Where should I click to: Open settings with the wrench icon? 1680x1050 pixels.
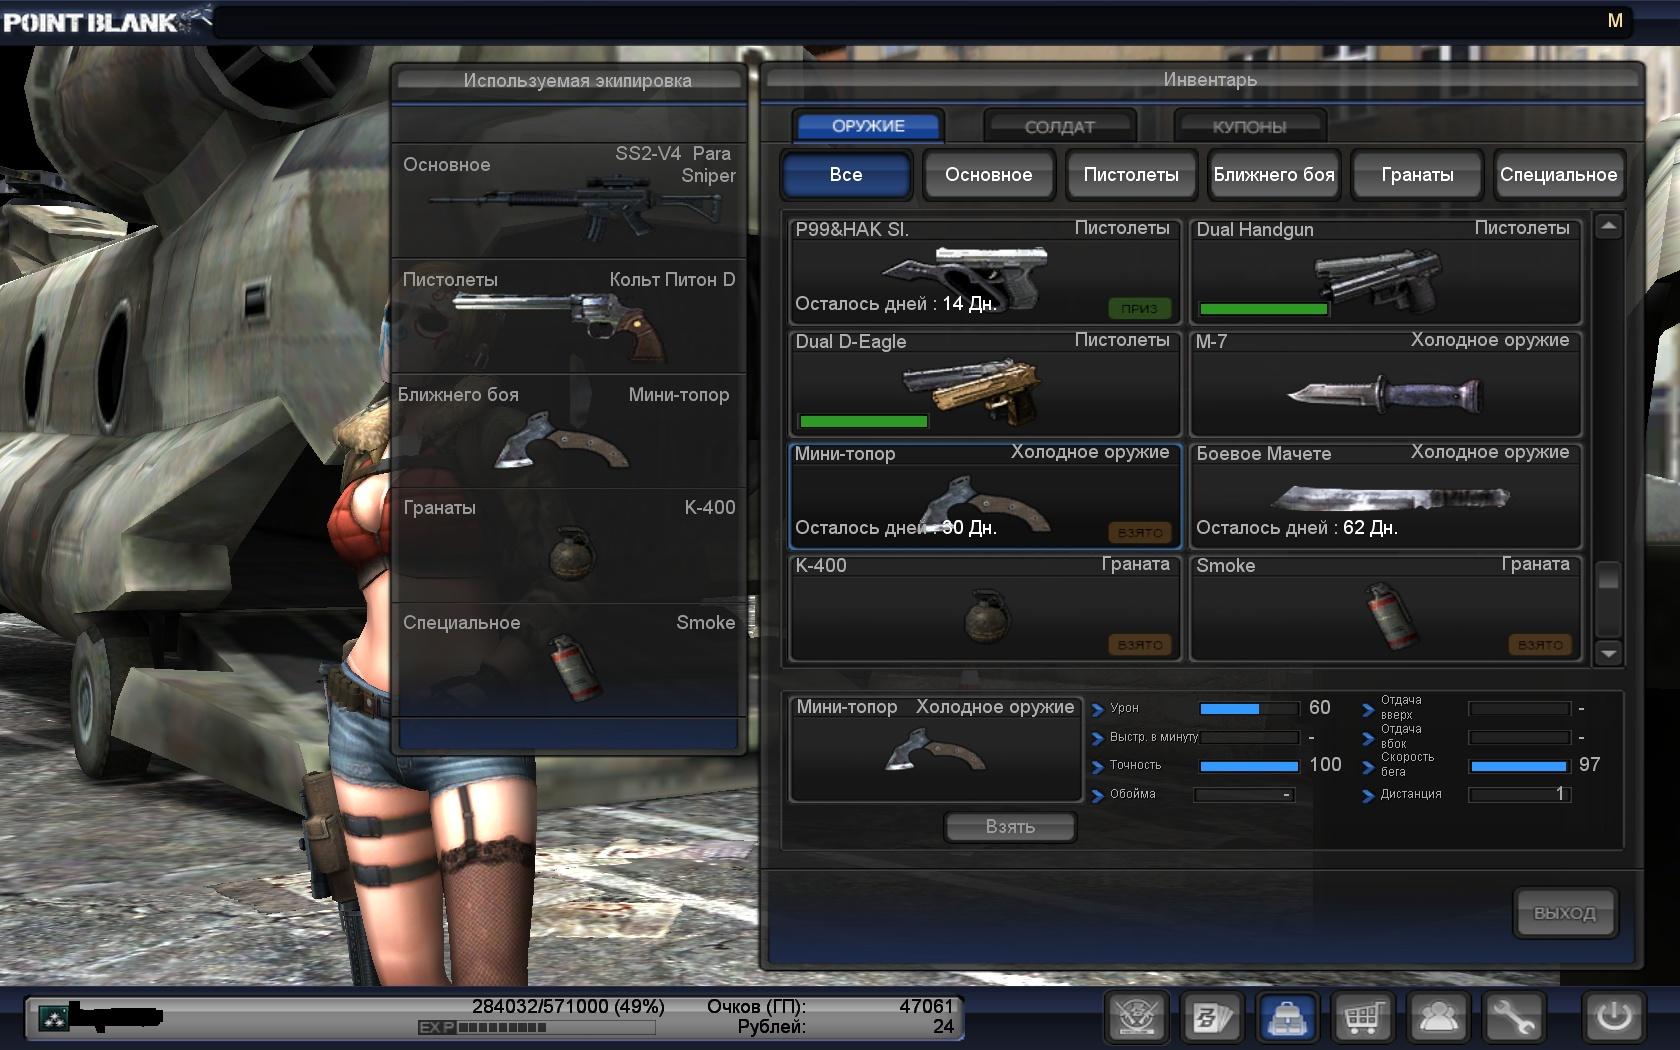[1513, 1018]
